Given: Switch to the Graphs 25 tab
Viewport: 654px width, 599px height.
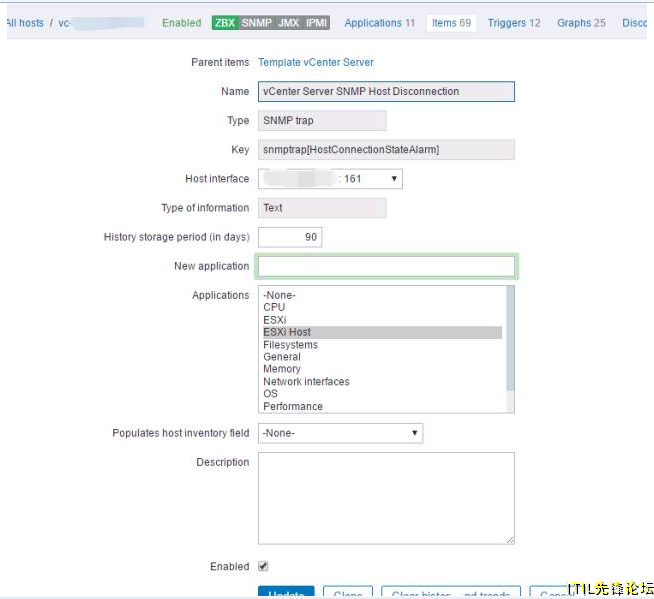Looking at the screenshot, I should coord(581,23).
